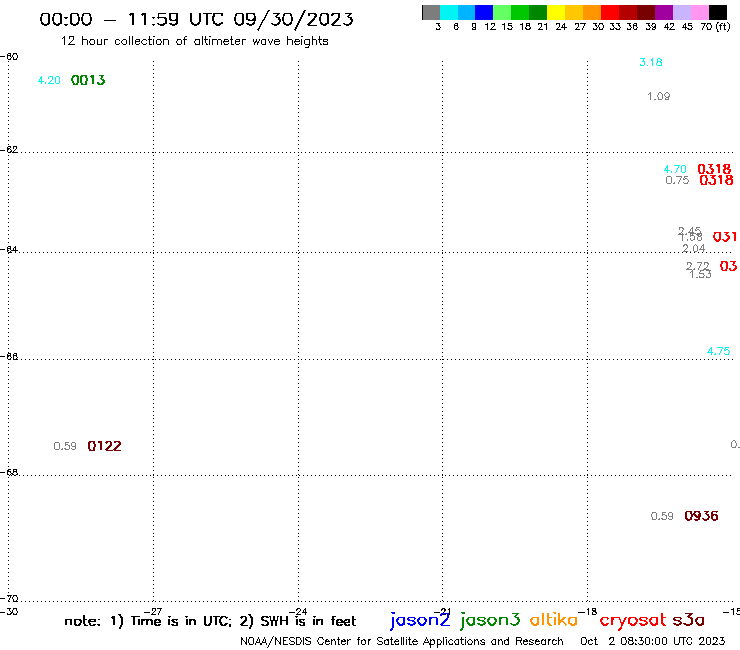Click the cyan wave height value 3.18
The height and width of the screenshot is (650, 740).
[x=651, y=62]
